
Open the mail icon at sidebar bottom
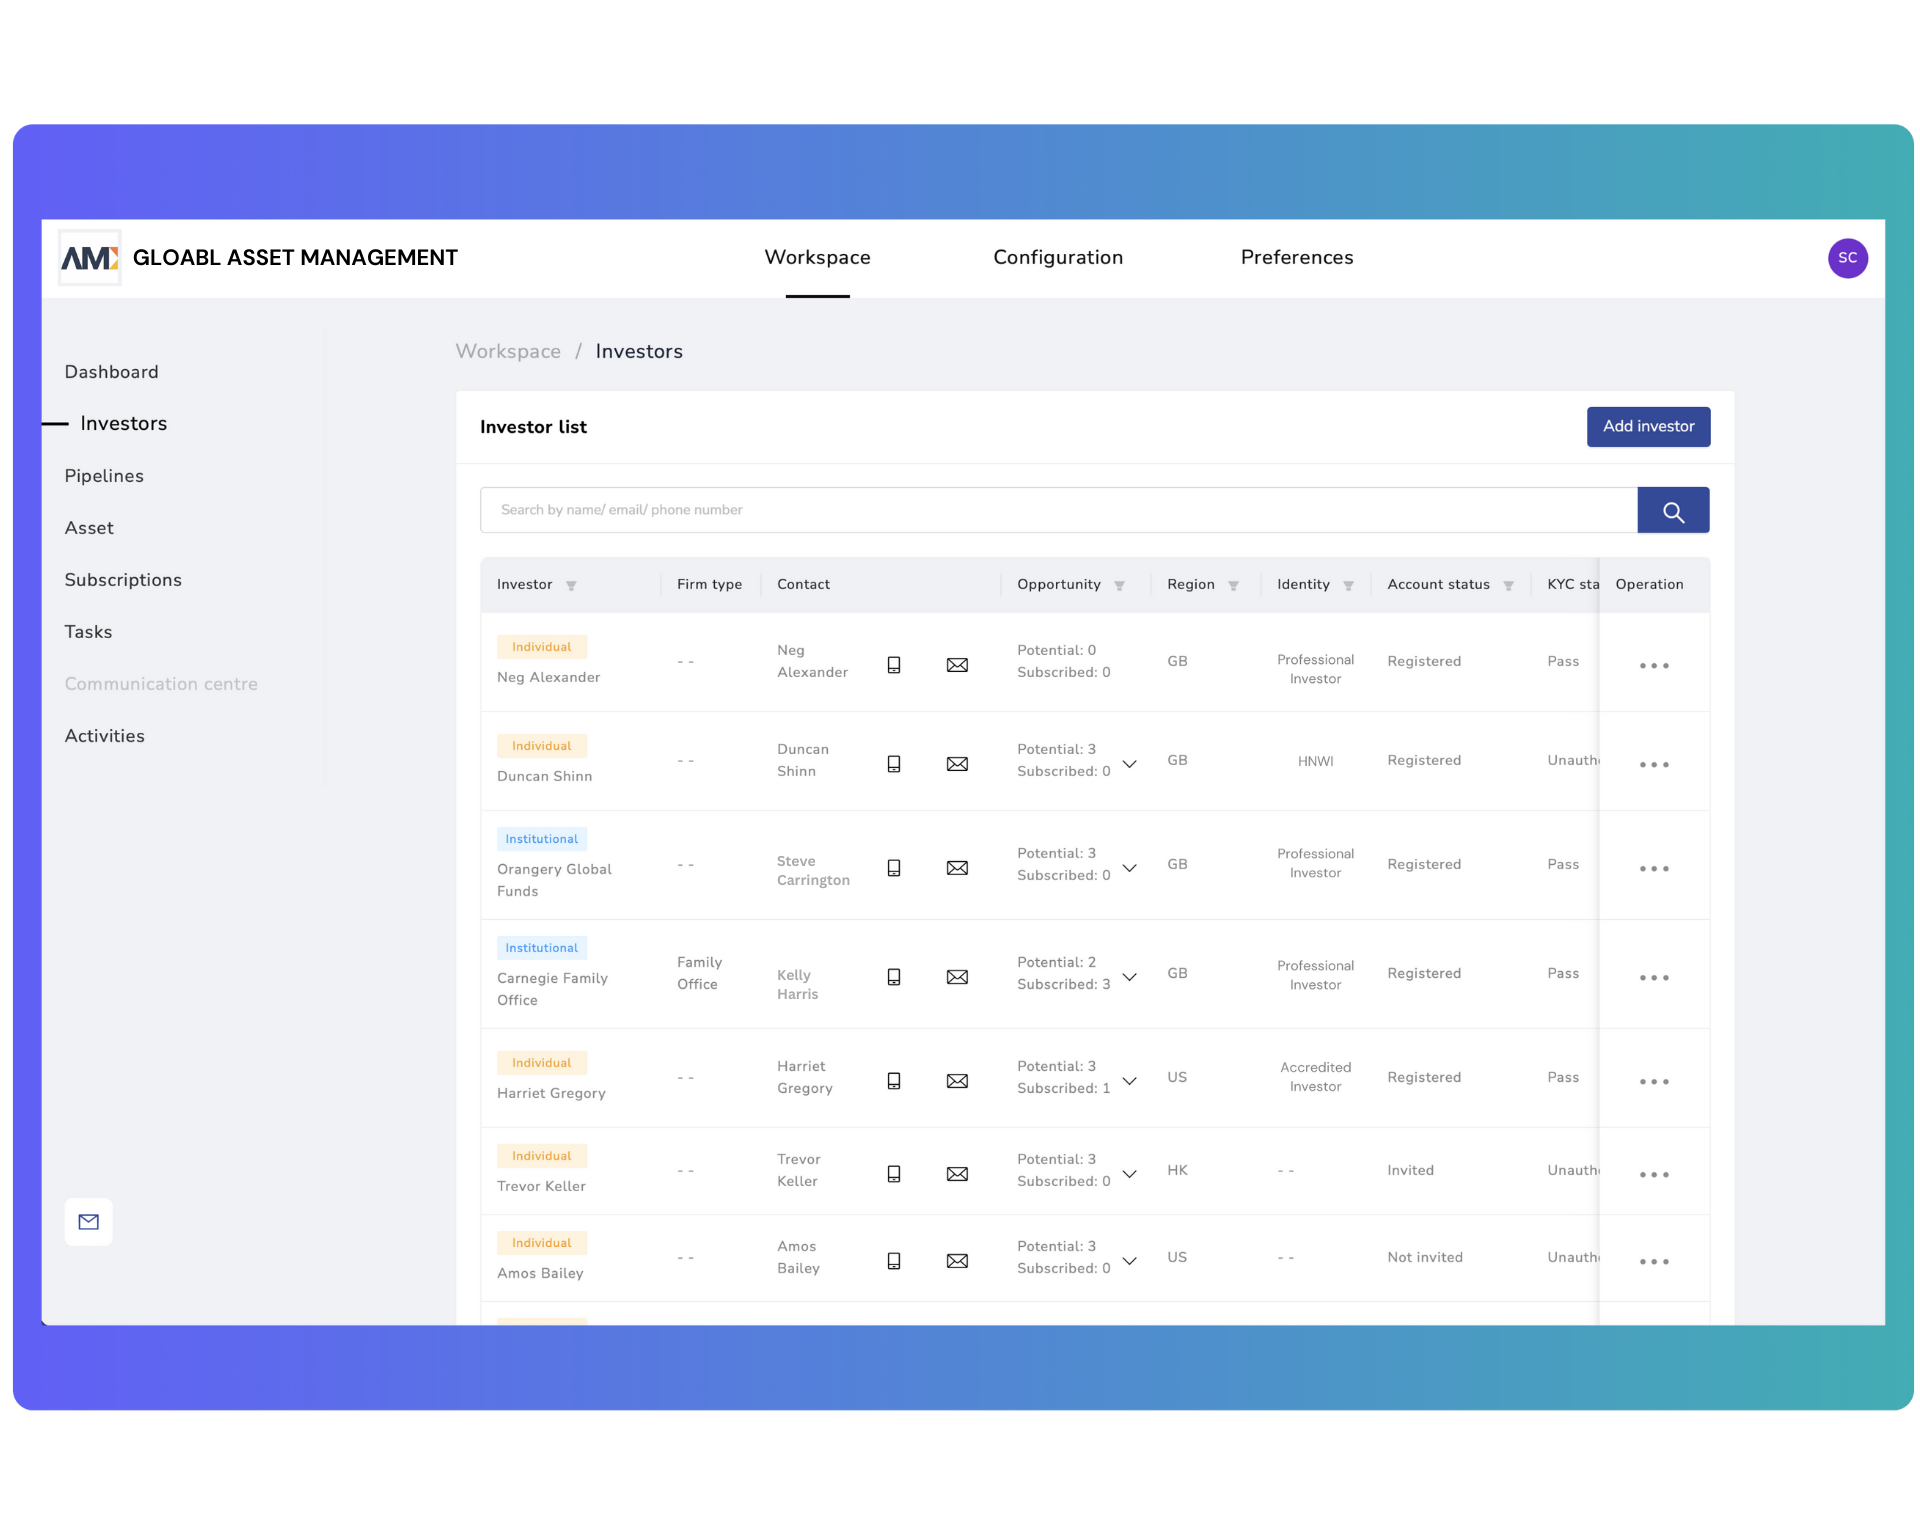pos(89,1222)
